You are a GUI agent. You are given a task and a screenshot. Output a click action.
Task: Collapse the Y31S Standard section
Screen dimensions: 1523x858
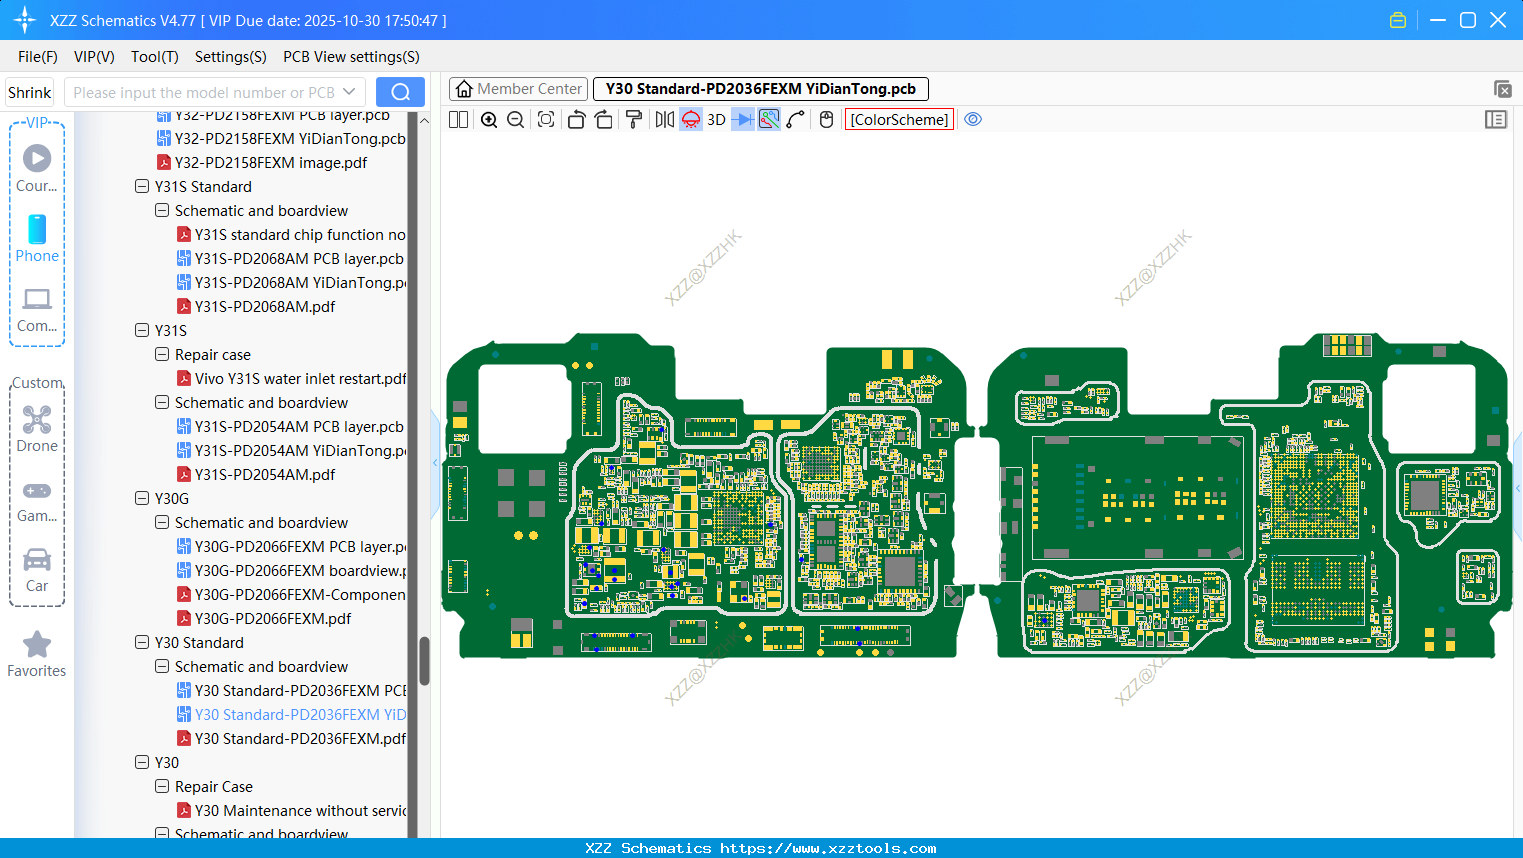pos(141,186)
